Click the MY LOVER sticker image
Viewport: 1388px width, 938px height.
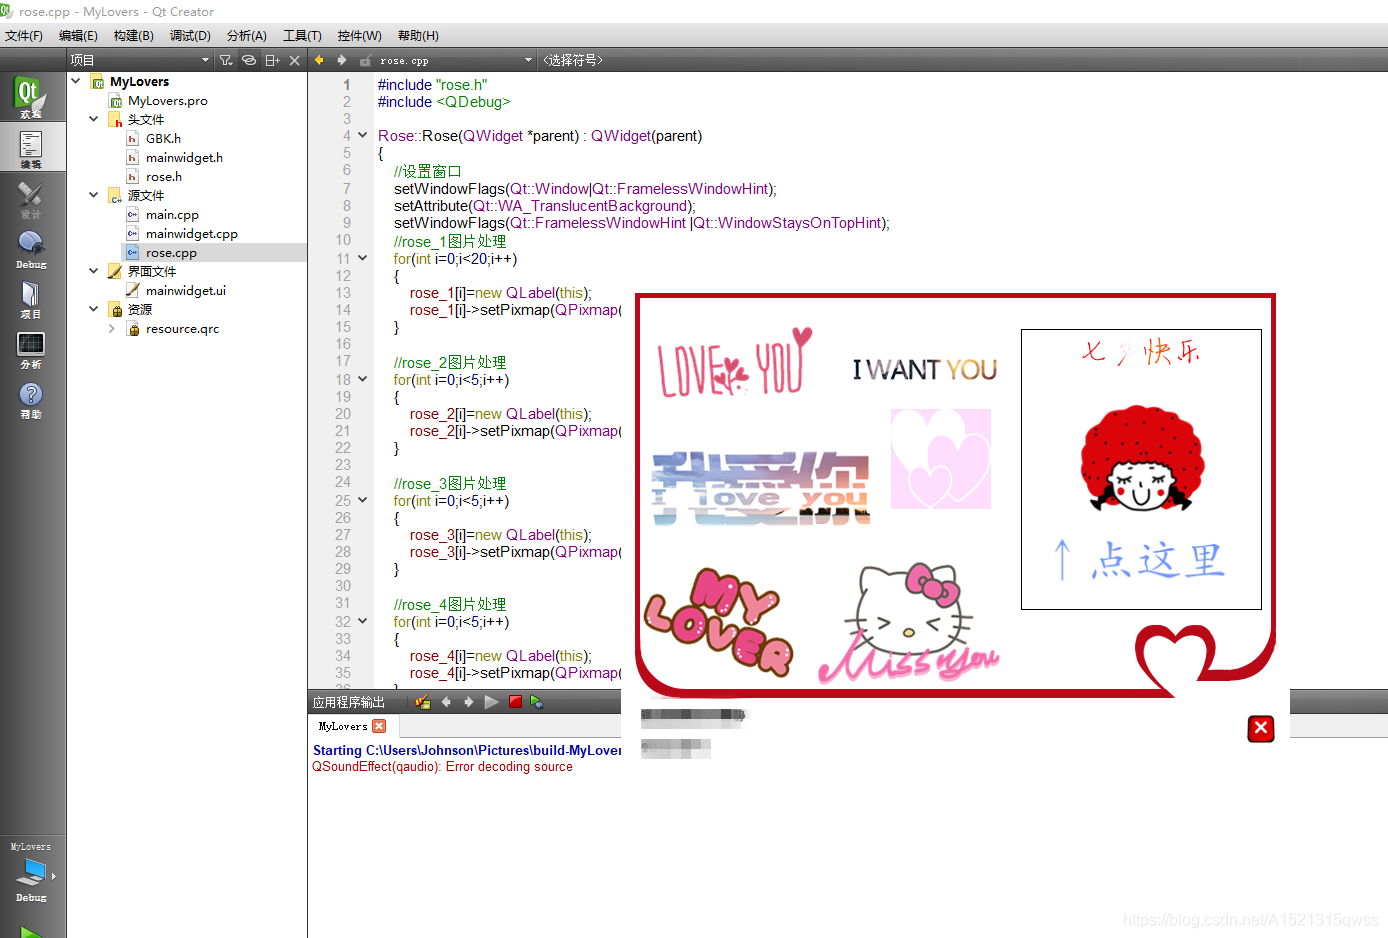click(x=718, y=621)
